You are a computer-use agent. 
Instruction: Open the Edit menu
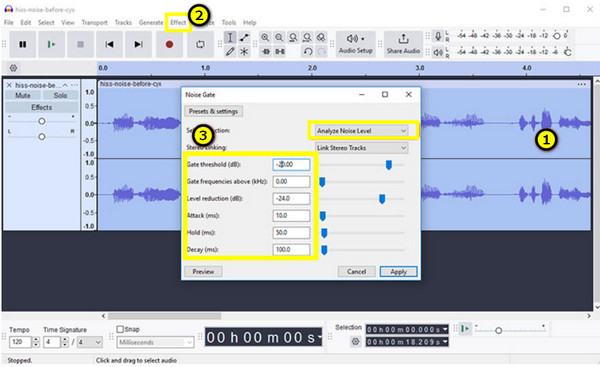tap(26, 23)
